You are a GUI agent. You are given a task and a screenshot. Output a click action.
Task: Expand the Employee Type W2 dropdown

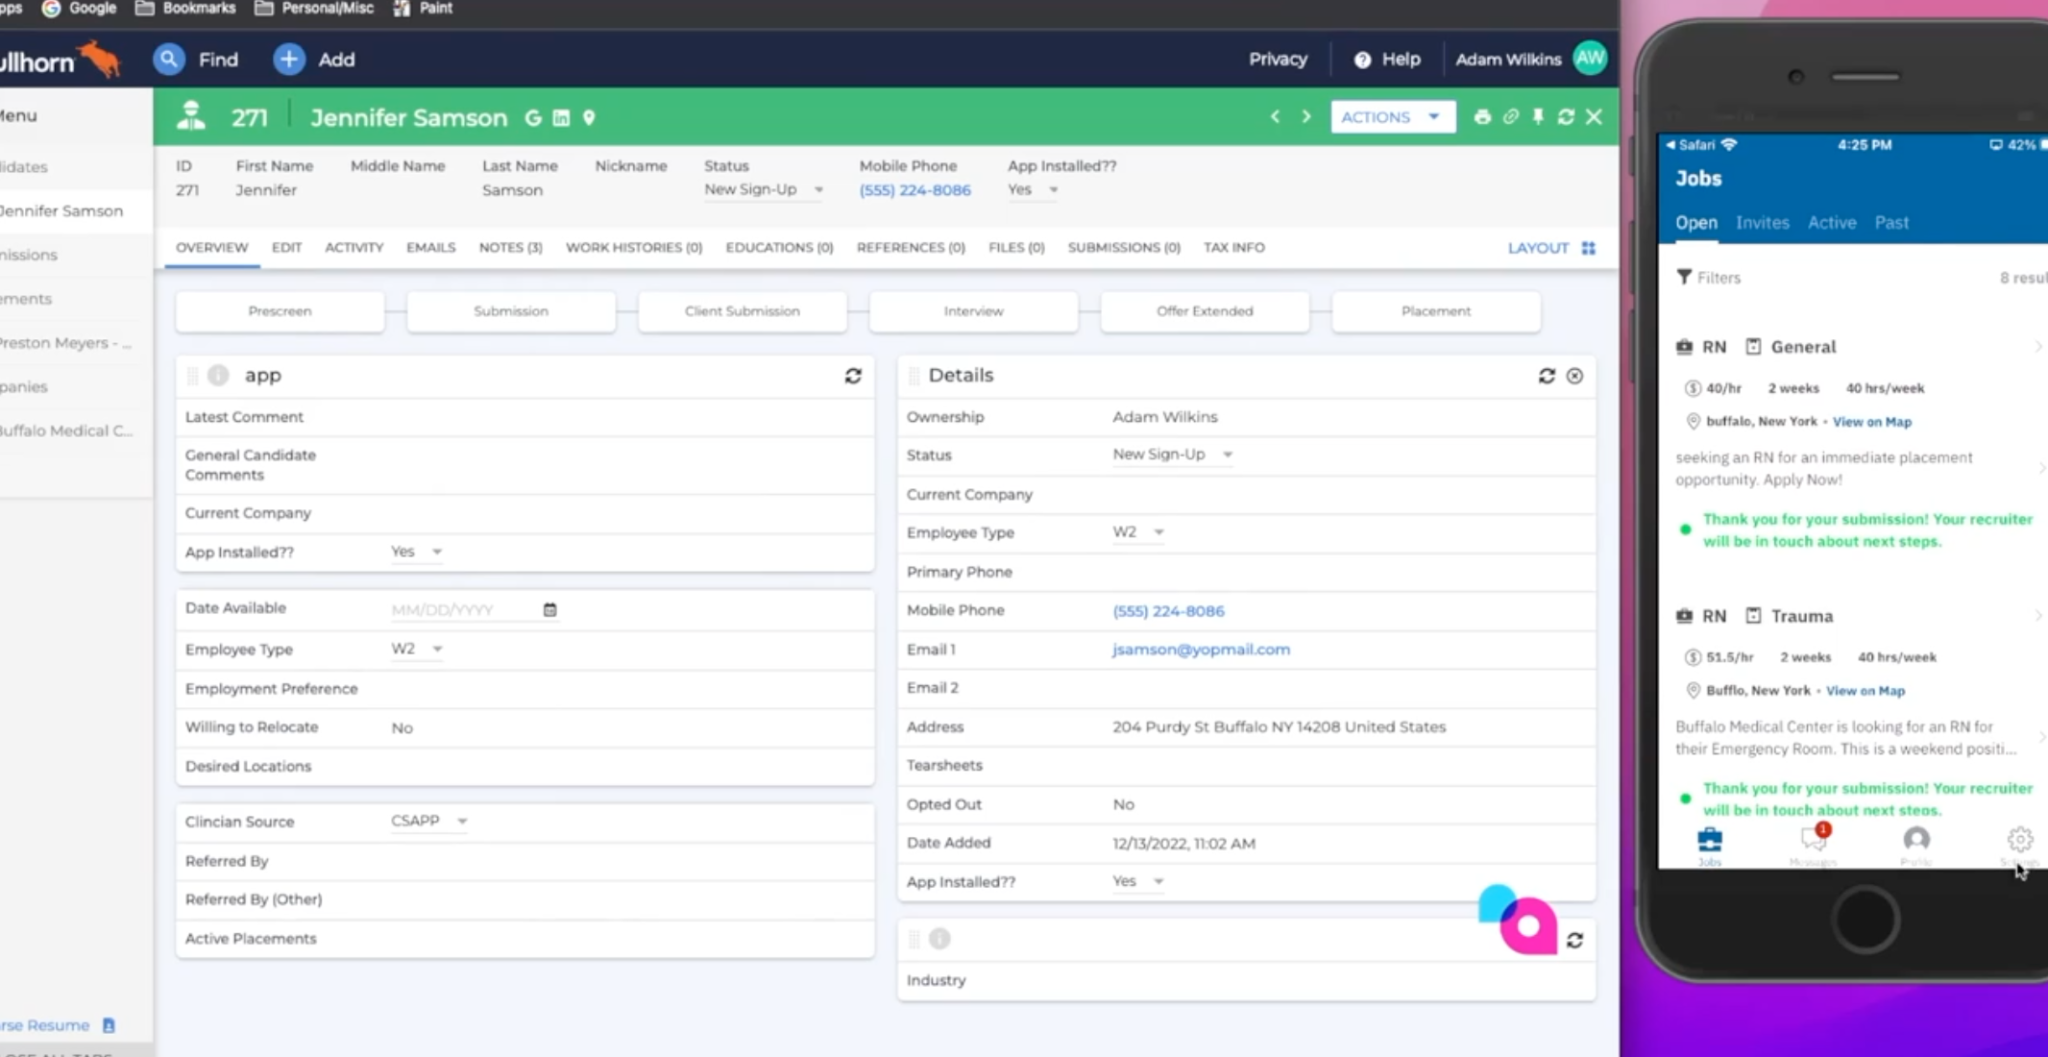pos(416,648)
